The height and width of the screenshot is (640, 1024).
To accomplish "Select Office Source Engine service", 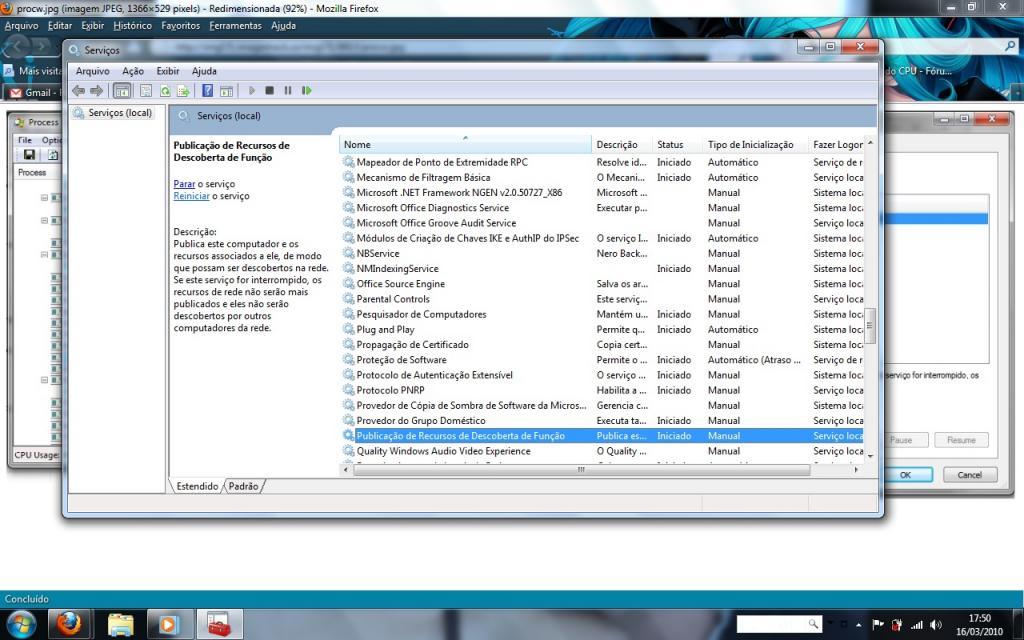I will tap(601, 284).
